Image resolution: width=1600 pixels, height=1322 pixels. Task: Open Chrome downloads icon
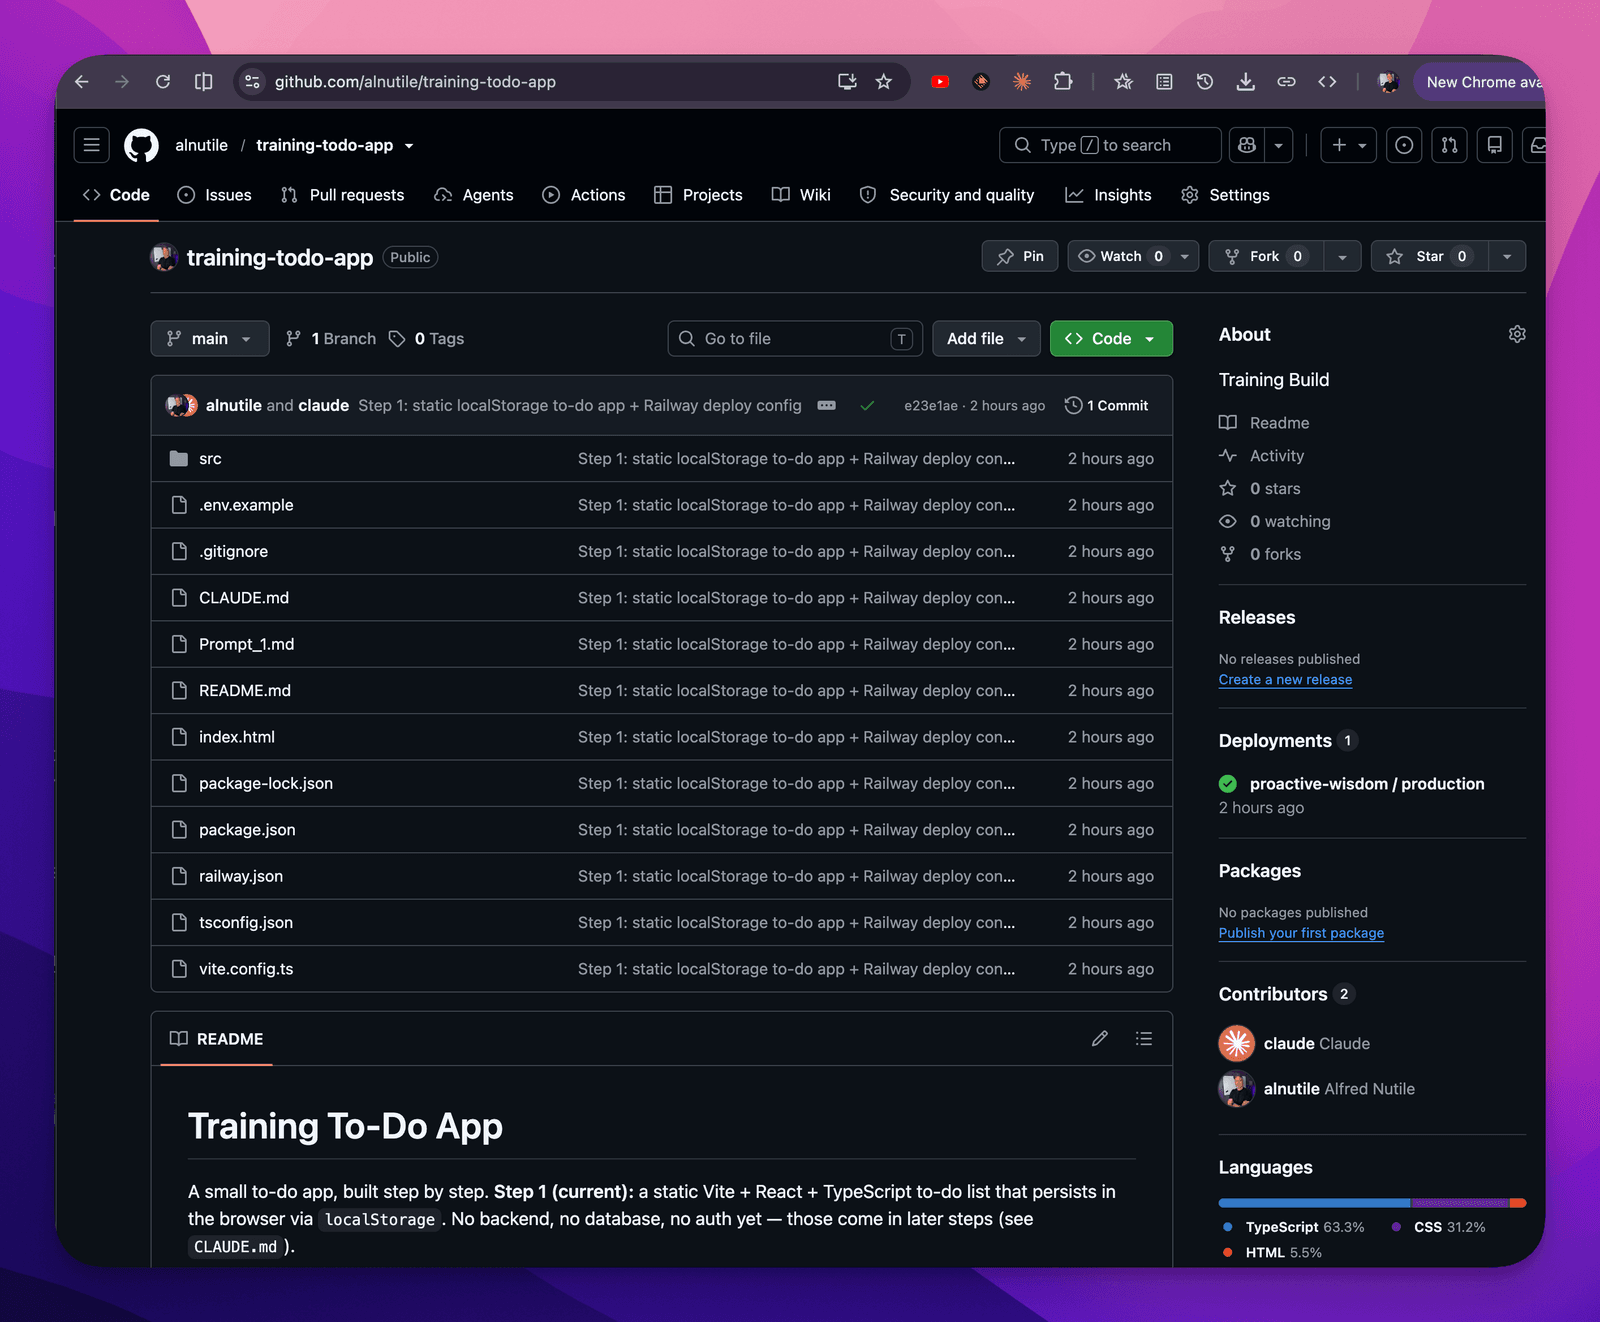(x=1246, y=82)
